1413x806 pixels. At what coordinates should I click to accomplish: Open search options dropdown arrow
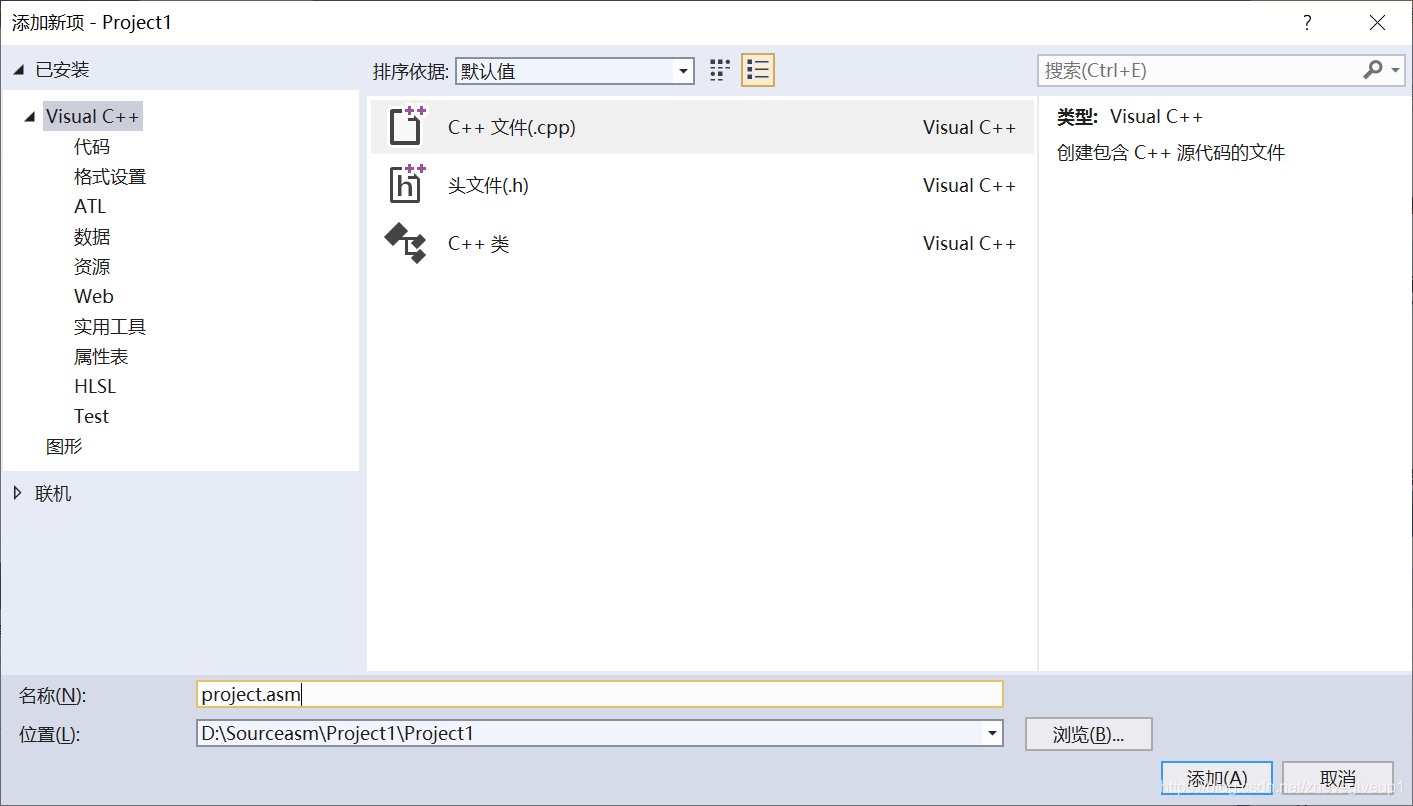1395,70
